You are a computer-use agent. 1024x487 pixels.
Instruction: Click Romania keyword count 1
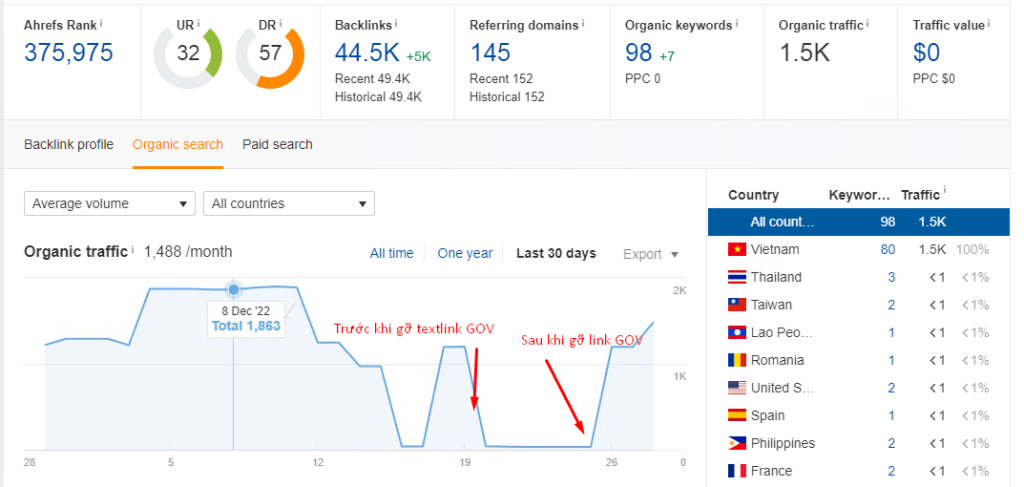891,360
